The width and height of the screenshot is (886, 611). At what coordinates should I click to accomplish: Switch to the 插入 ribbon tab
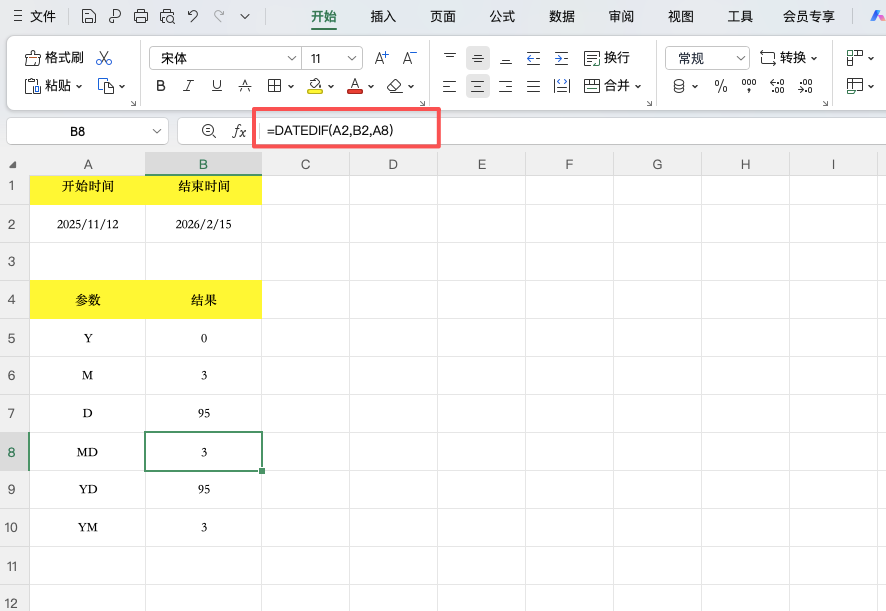(384, 16)
